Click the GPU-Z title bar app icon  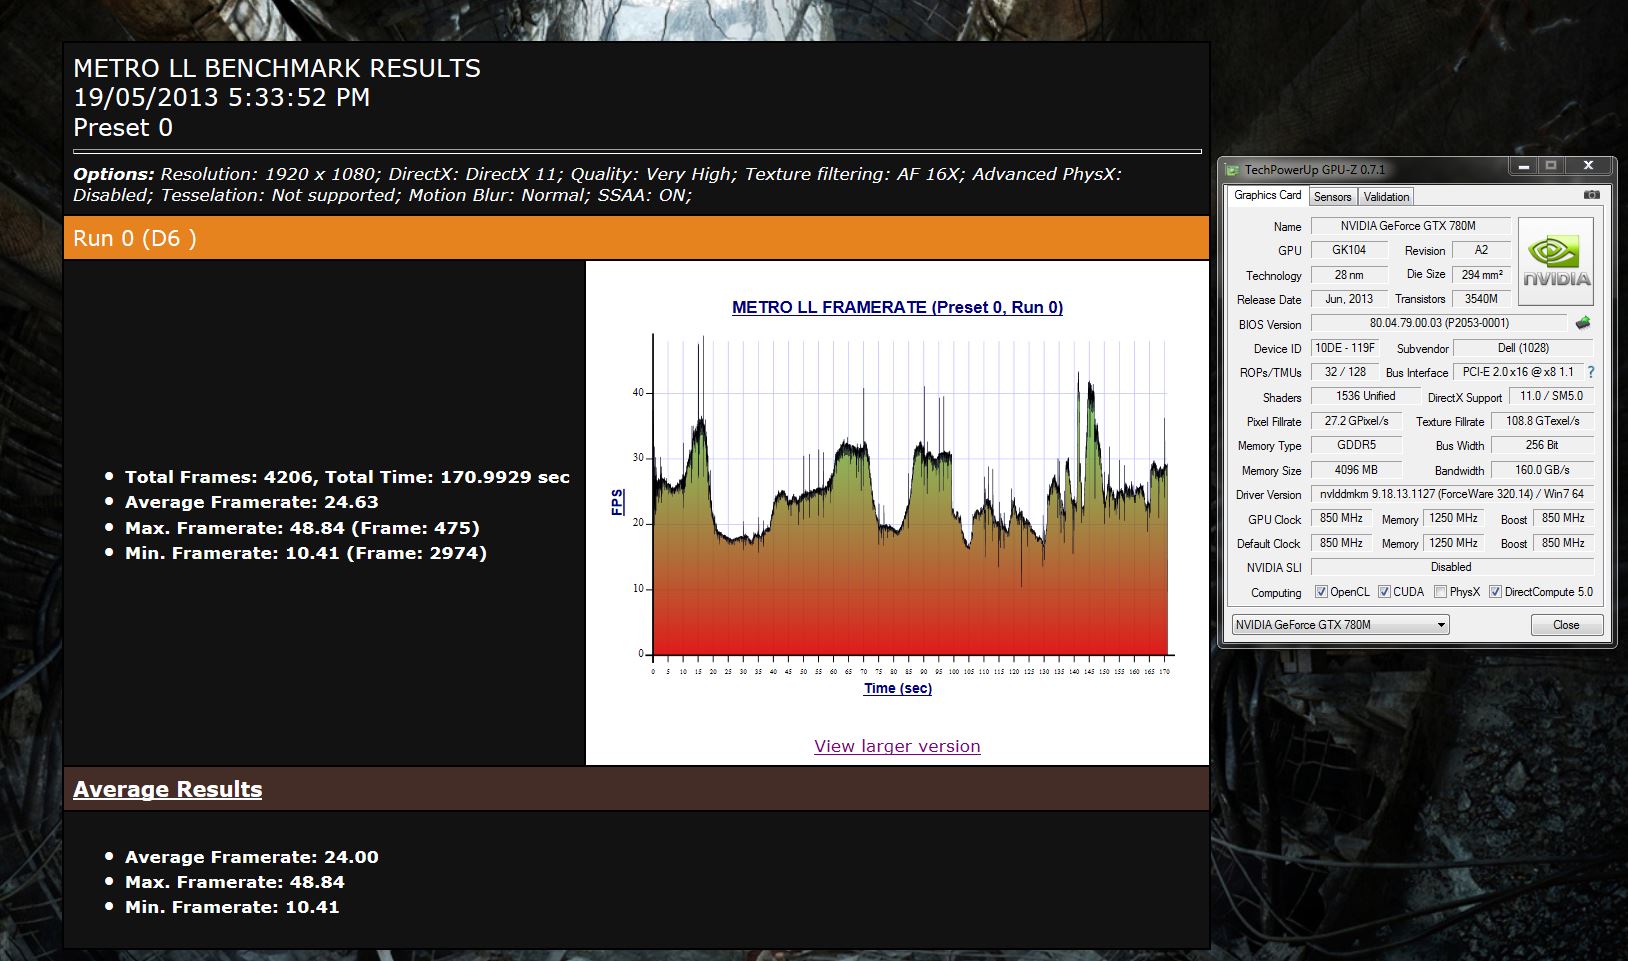point(1234,169)
